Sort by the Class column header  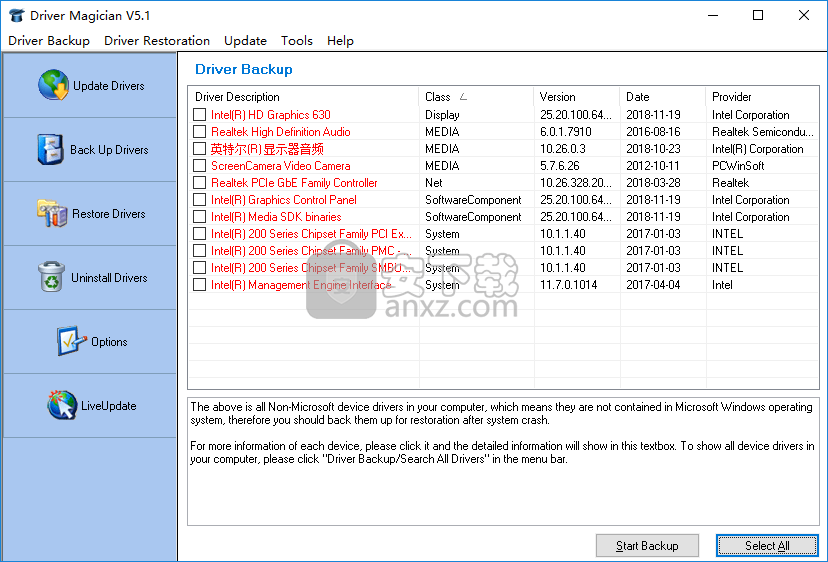[476, 97]
